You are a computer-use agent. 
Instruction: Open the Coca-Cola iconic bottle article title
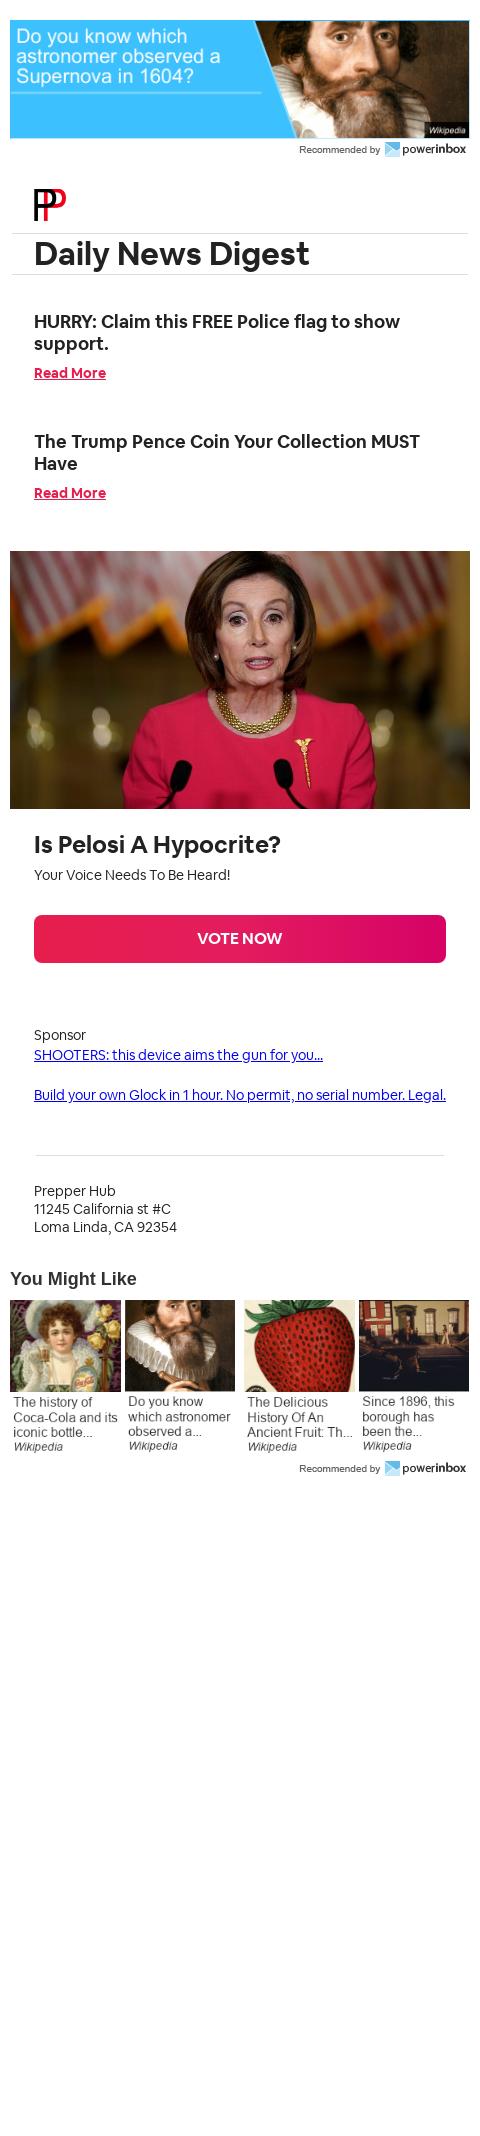(x=65, y=1417)
